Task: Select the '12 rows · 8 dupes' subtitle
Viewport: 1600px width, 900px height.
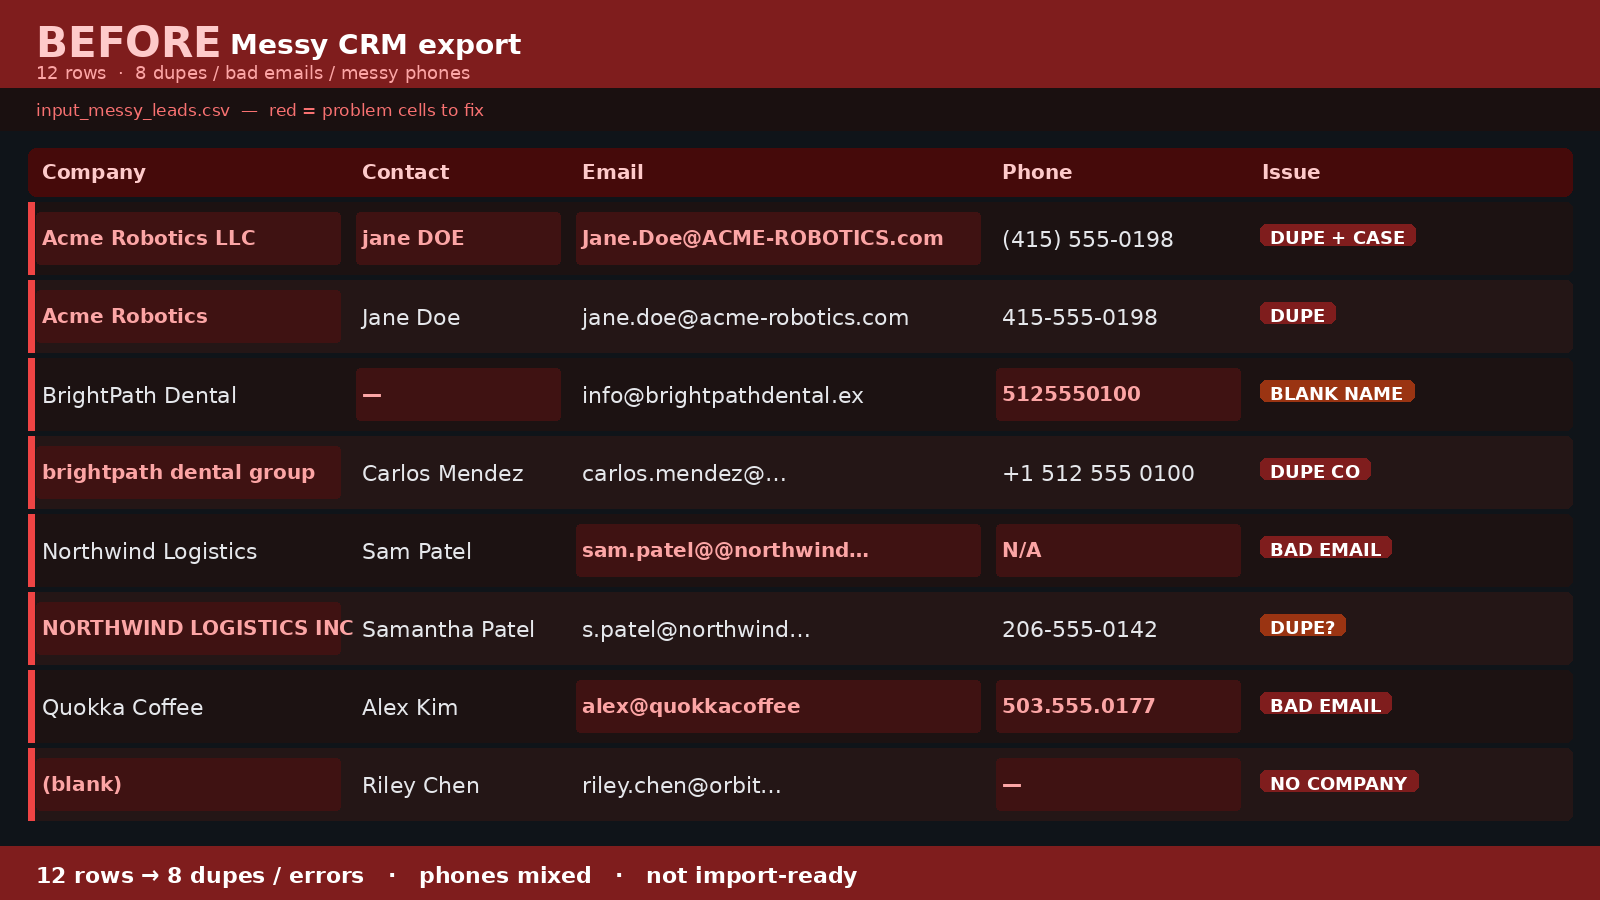Action: (253, 73)
